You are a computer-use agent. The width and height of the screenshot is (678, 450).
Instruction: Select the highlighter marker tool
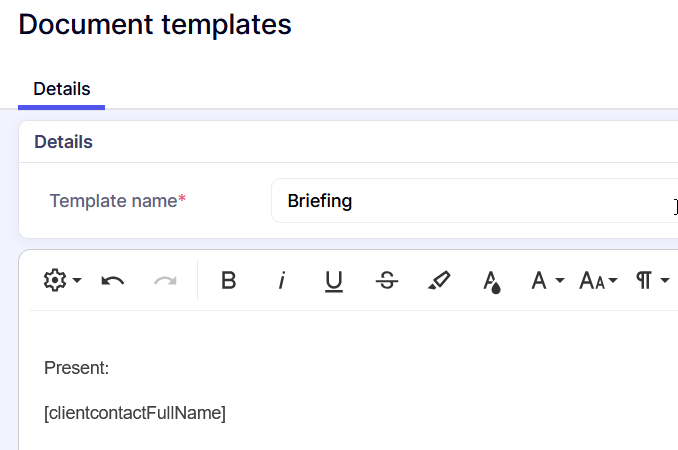coord(439,281)
